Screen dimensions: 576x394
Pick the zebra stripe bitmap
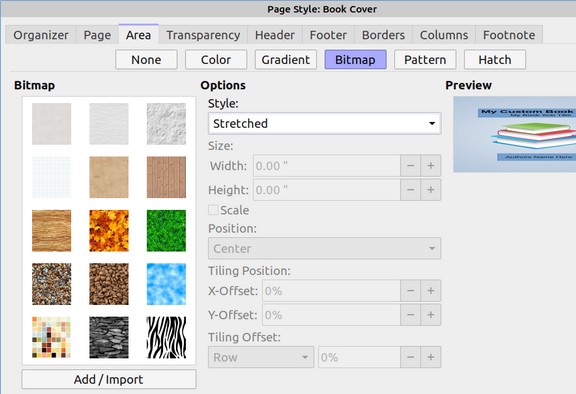tap(166, 337)
